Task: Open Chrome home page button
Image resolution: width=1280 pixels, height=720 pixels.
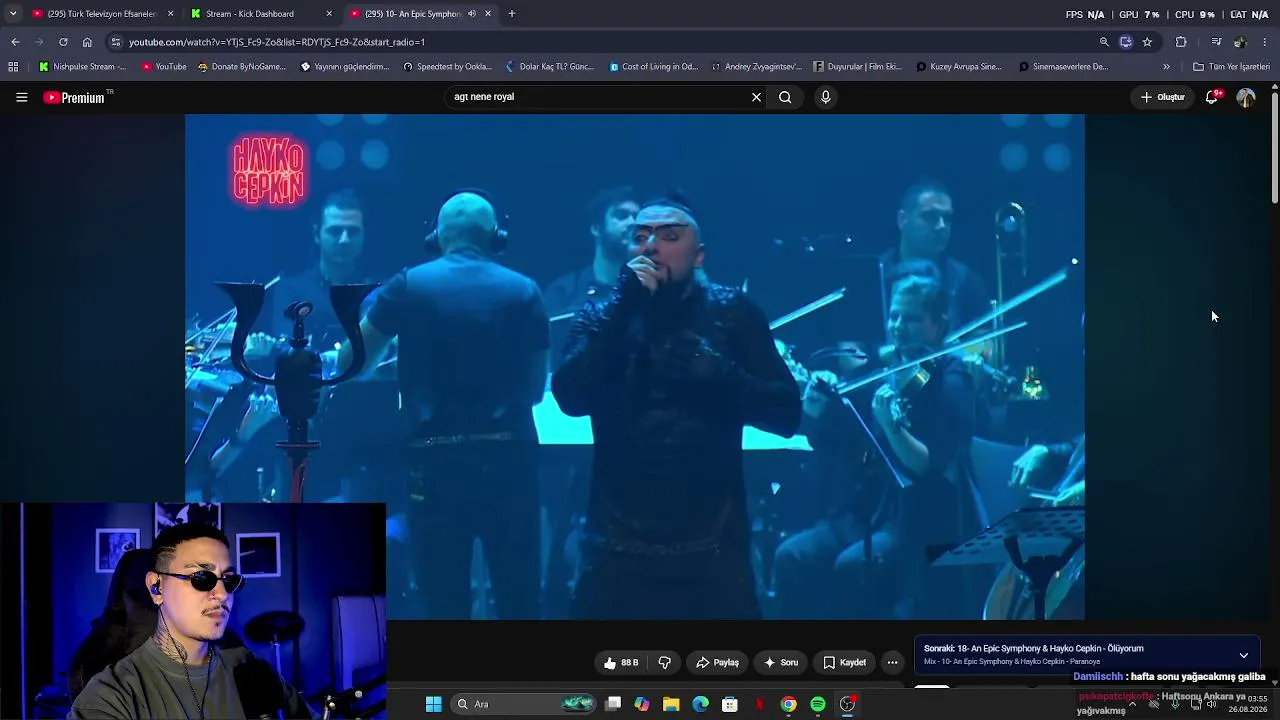Action: click(87, 42)
